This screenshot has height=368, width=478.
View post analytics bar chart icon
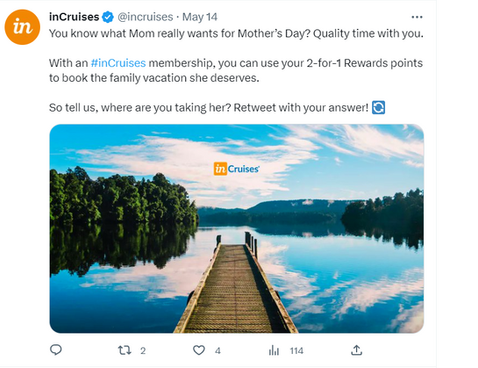274,350
